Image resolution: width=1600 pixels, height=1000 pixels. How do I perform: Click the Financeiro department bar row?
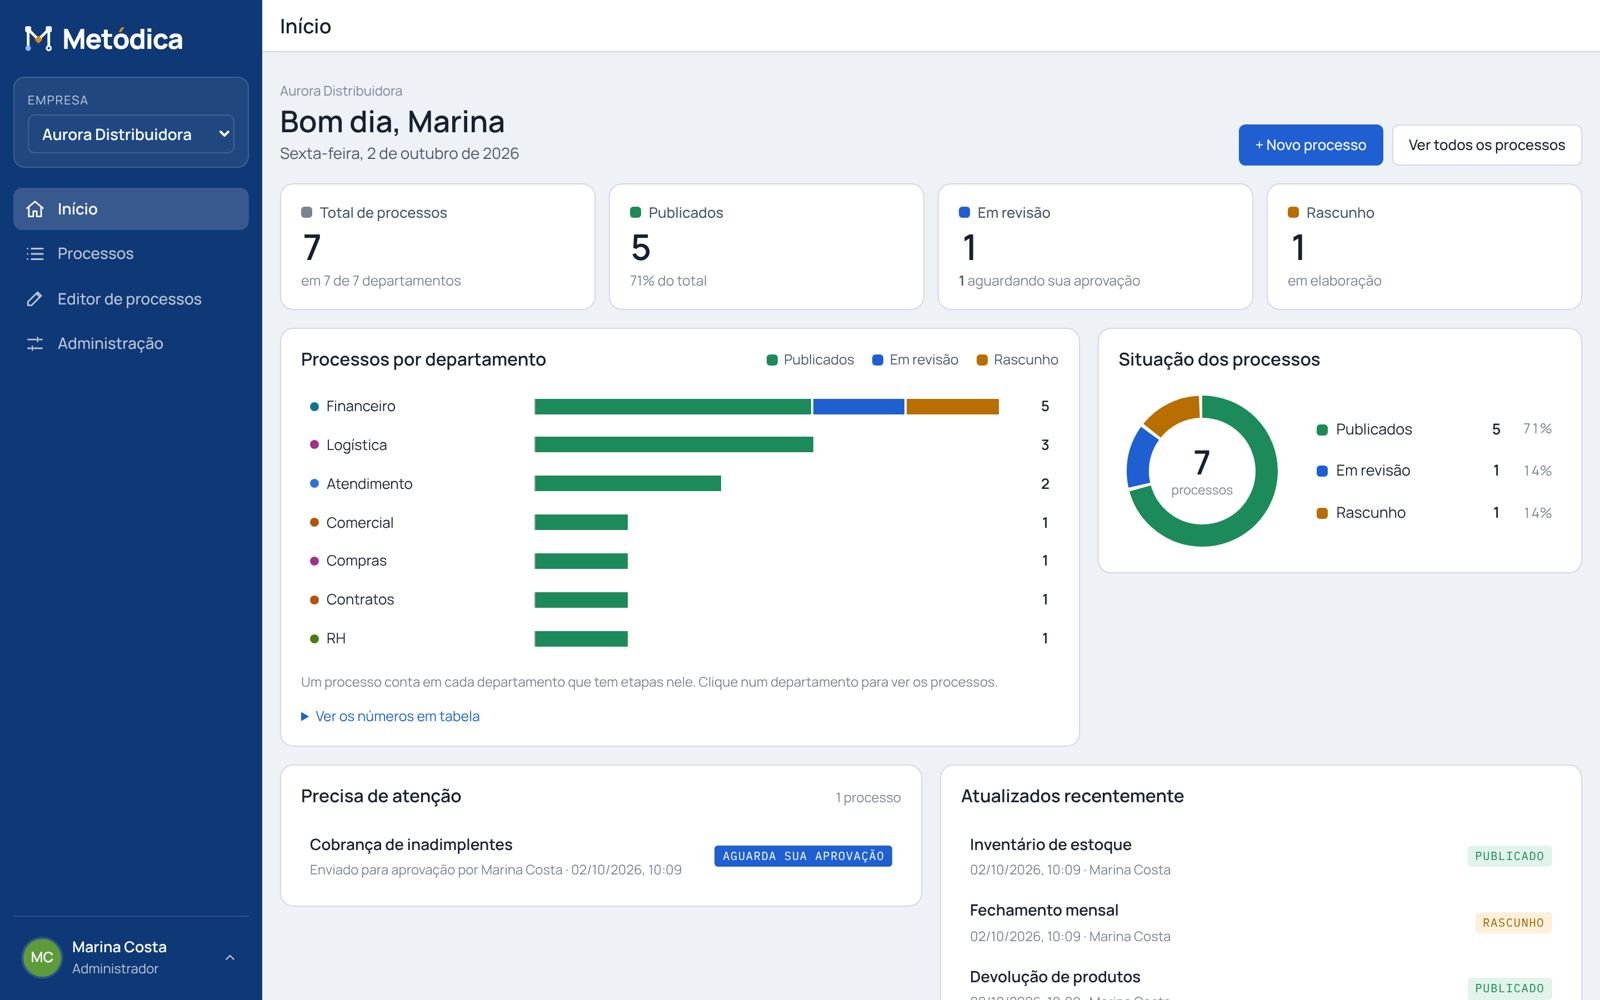pos(680,406)
